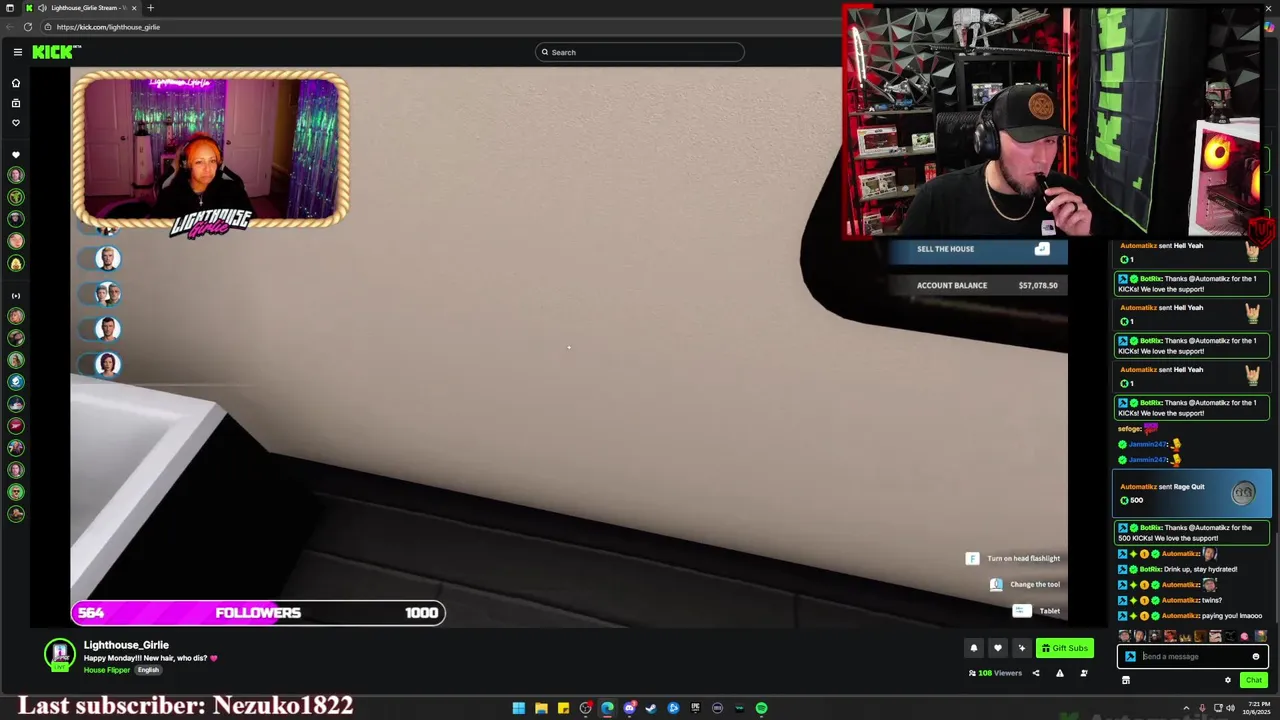Screen dimensions: 1280x720
Task: Click the user icon next to report
Action: point(1084,673)
